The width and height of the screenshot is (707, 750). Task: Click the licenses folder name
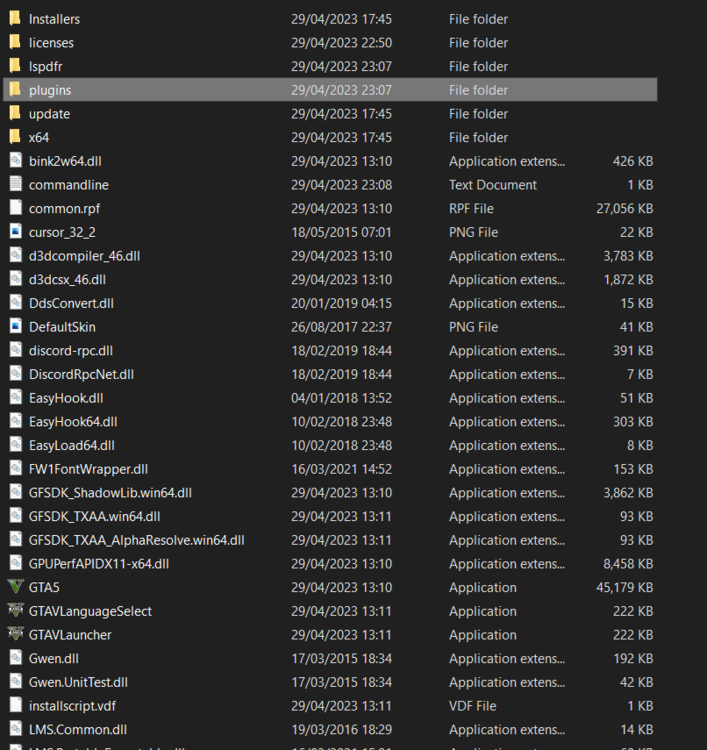(51, 43)
